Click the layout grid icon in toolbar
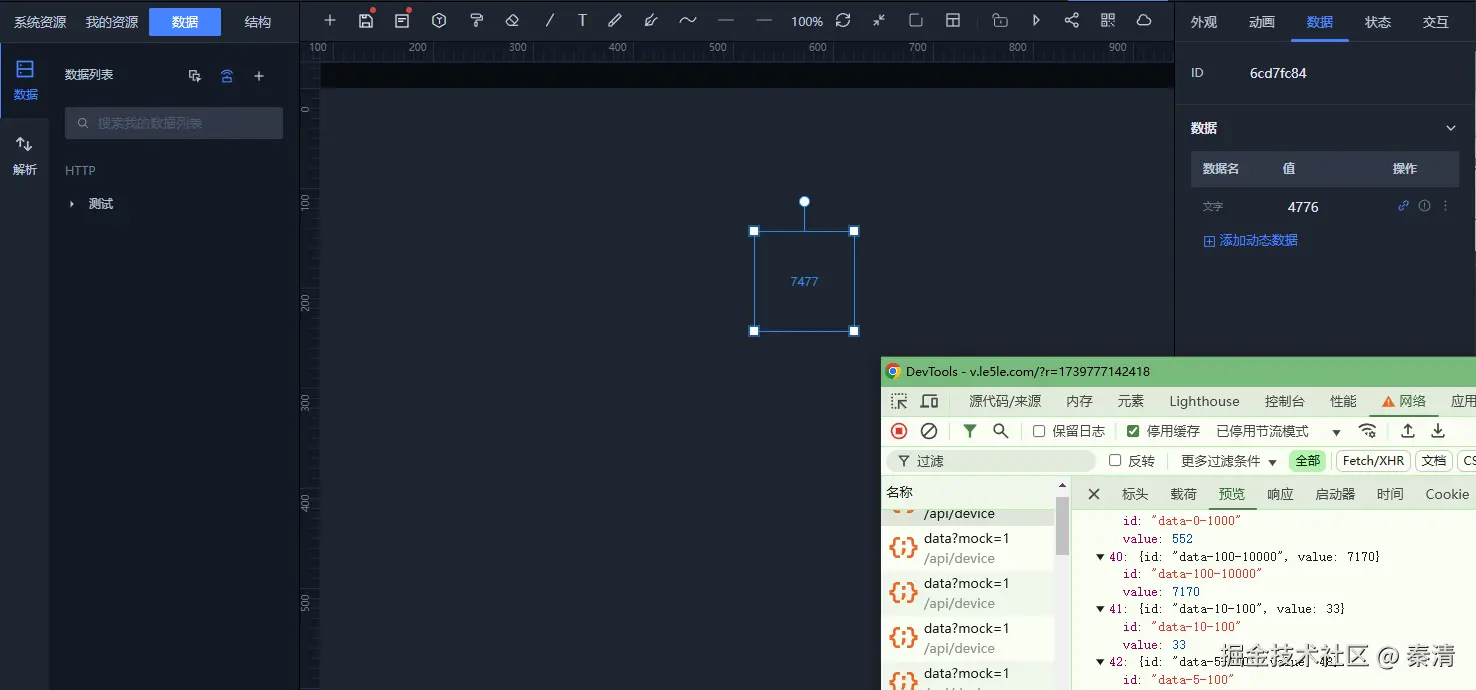Viewport: 1476px width, 690px height. 953,21
